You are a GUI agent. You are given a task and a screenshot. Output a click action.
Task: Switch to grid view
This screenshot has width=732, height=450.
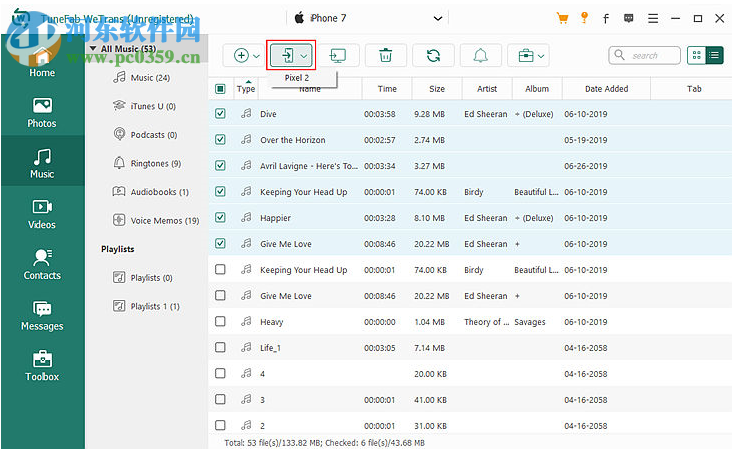coord(697,56)
